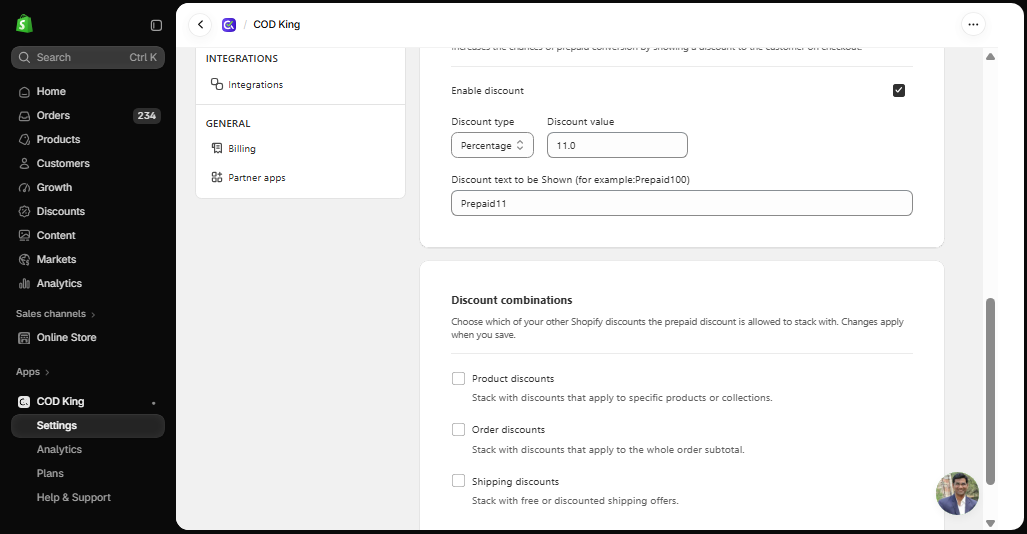Viewport: 1027px width, 534px height.
Task: Click the Products tag icon
Action: (24, 140)
